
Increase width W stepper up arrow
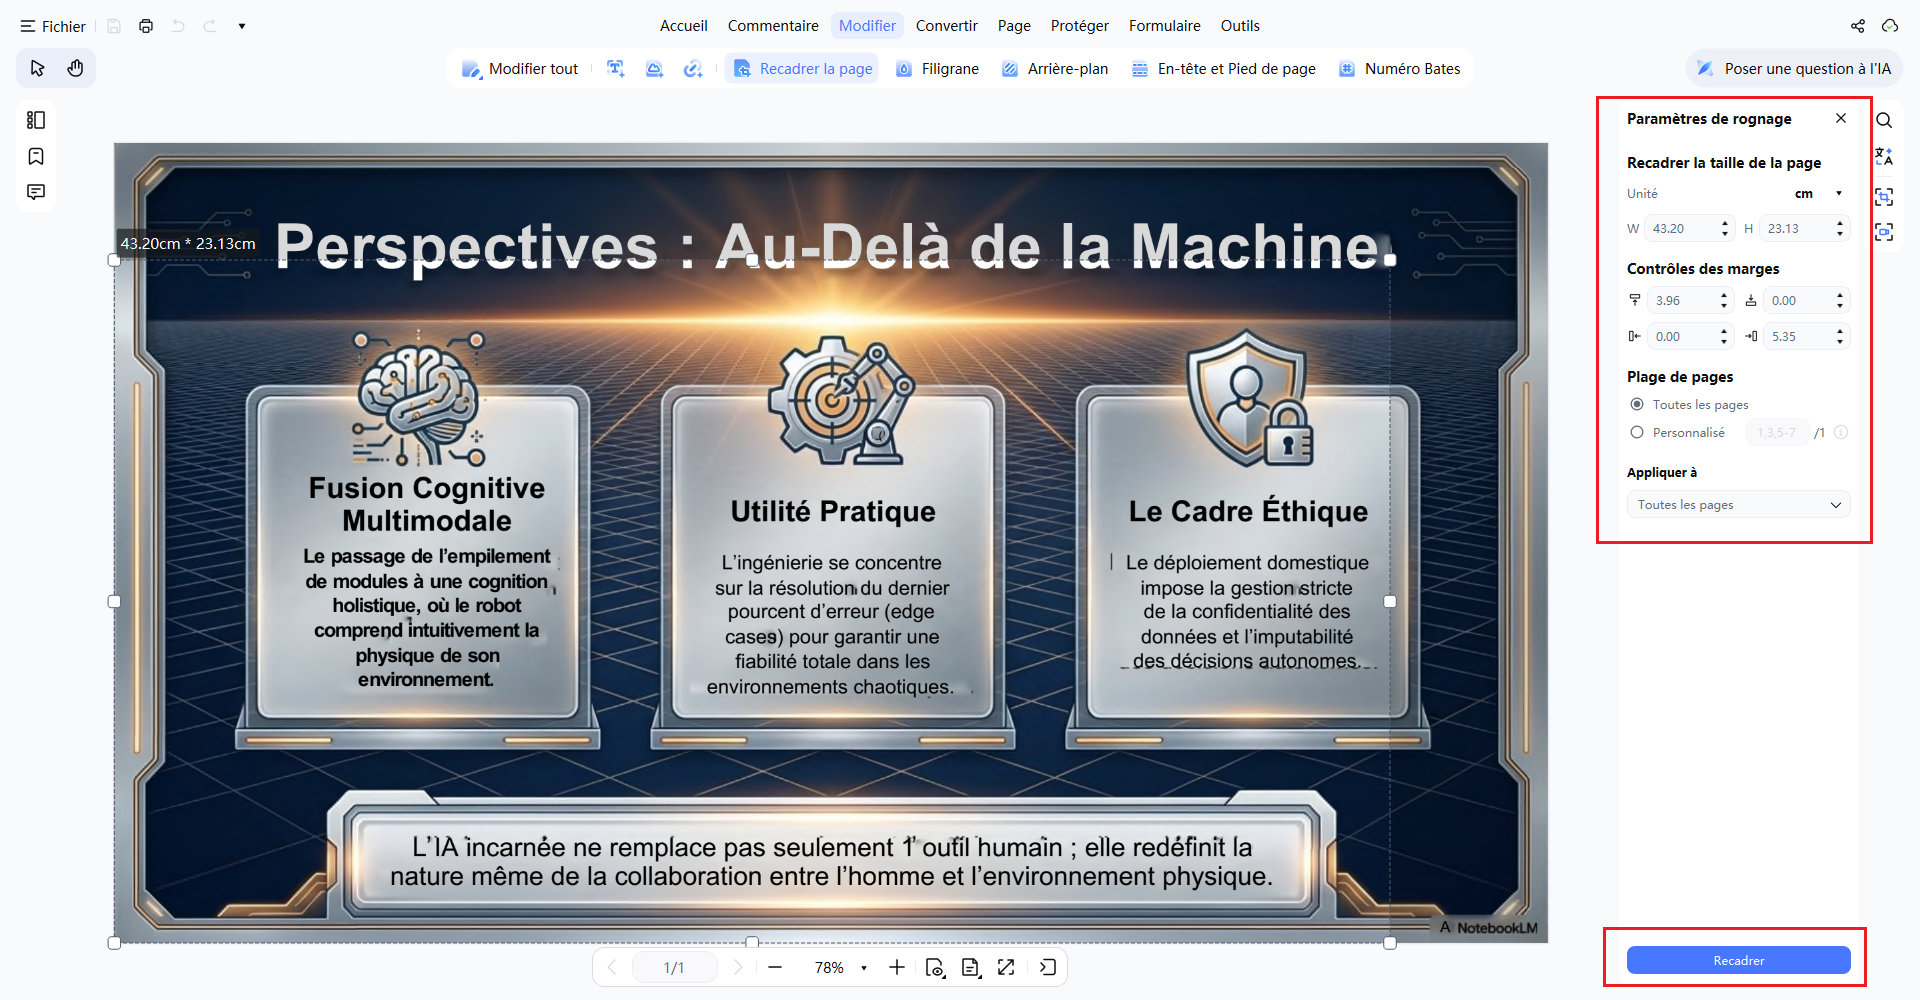coord(1725,223)
